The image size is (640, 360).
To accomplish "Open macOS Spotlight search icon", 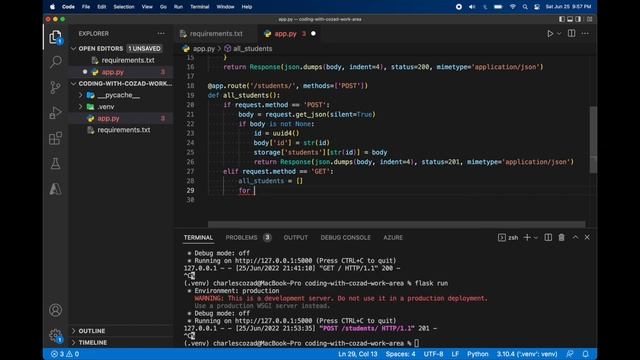I will click(x=525, y=7).
